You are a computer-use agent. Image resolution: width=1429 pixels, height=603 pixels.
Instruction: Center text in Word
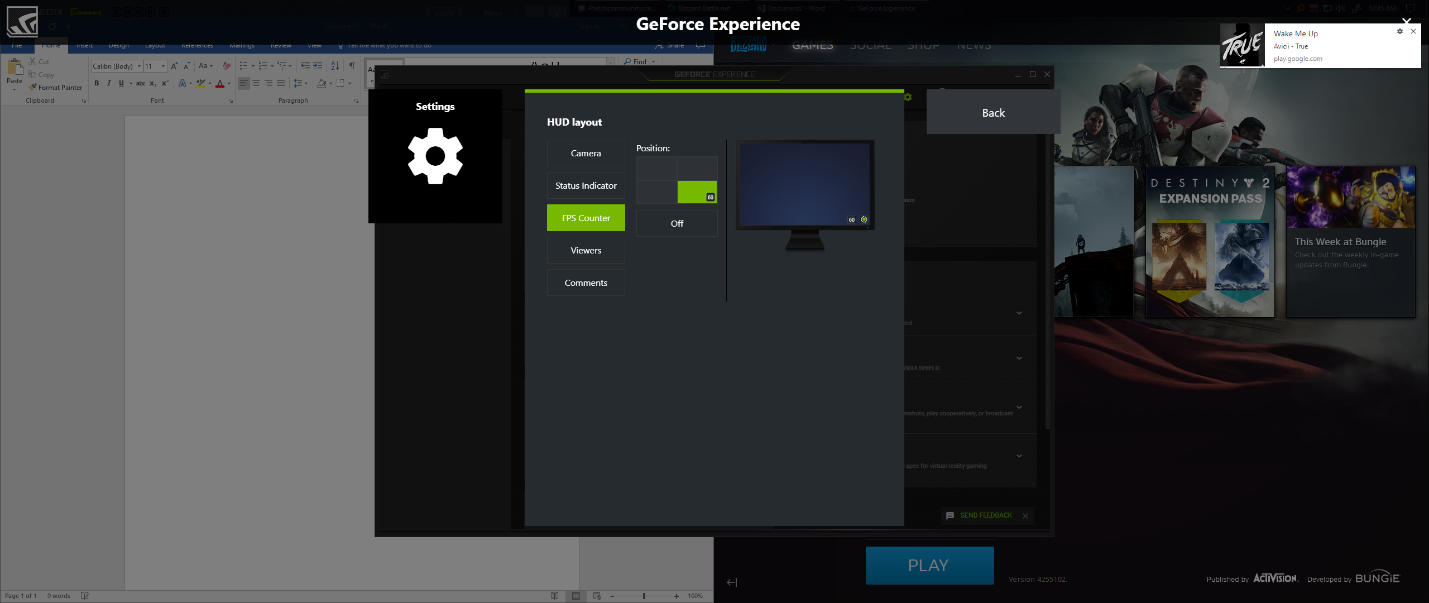pos(256,83)
